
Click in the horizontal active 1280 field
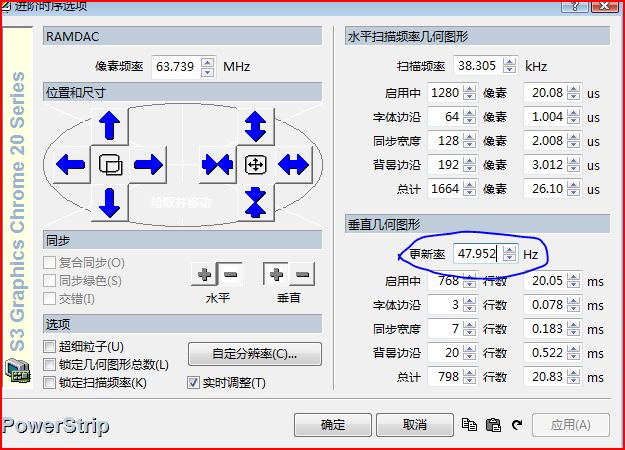click(445, 93)
